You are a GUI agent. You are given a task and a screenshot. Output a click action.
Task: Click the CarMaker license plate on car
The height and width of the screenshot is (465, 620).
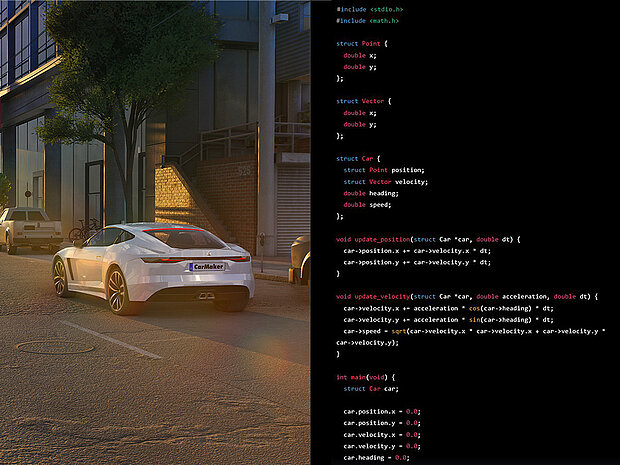point(207,266)
